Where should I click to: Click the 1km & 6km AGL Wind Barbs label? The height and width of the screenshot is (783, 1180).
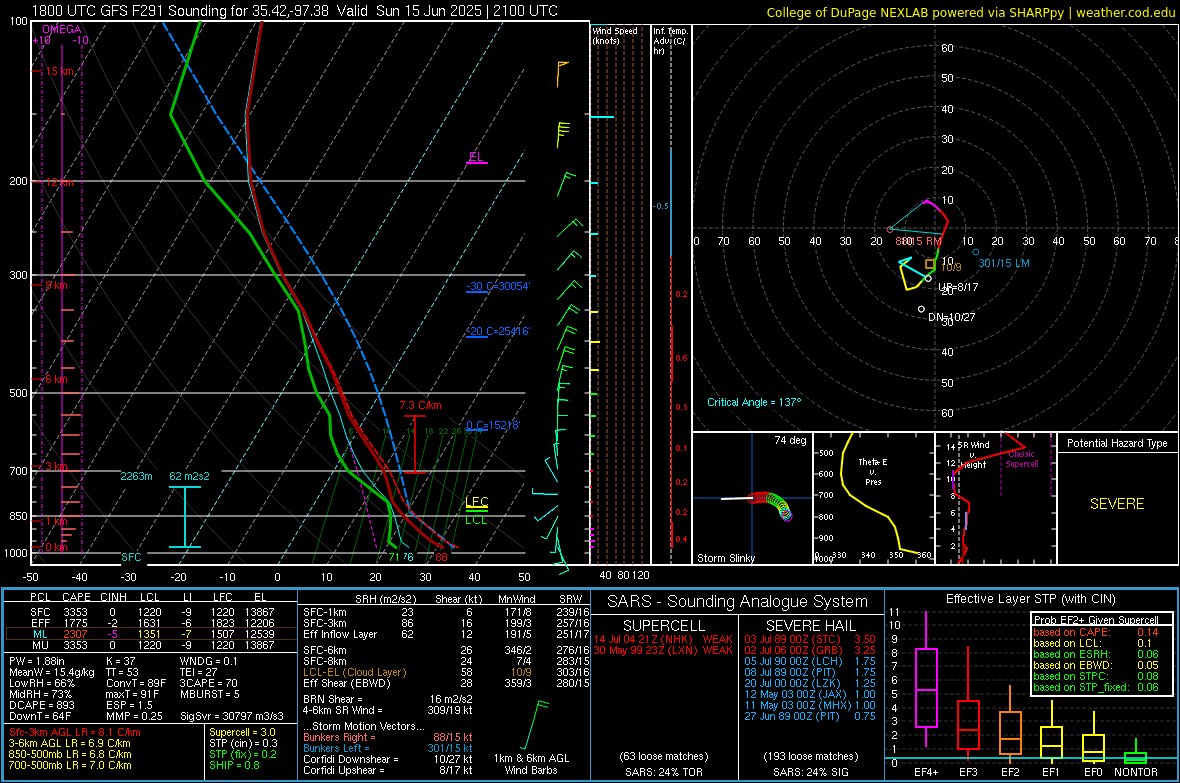coord(531,764)
